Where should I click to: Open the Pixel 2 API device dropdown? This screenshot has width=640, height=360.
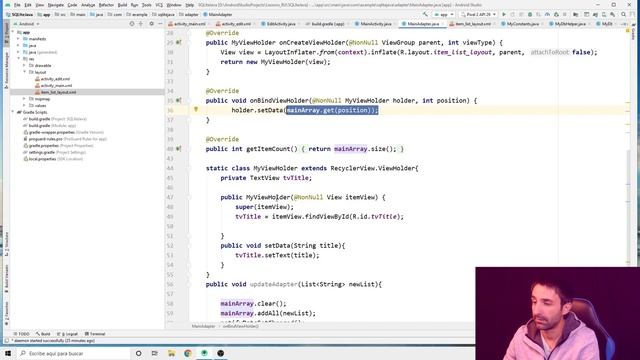click(x=478, y=14)
